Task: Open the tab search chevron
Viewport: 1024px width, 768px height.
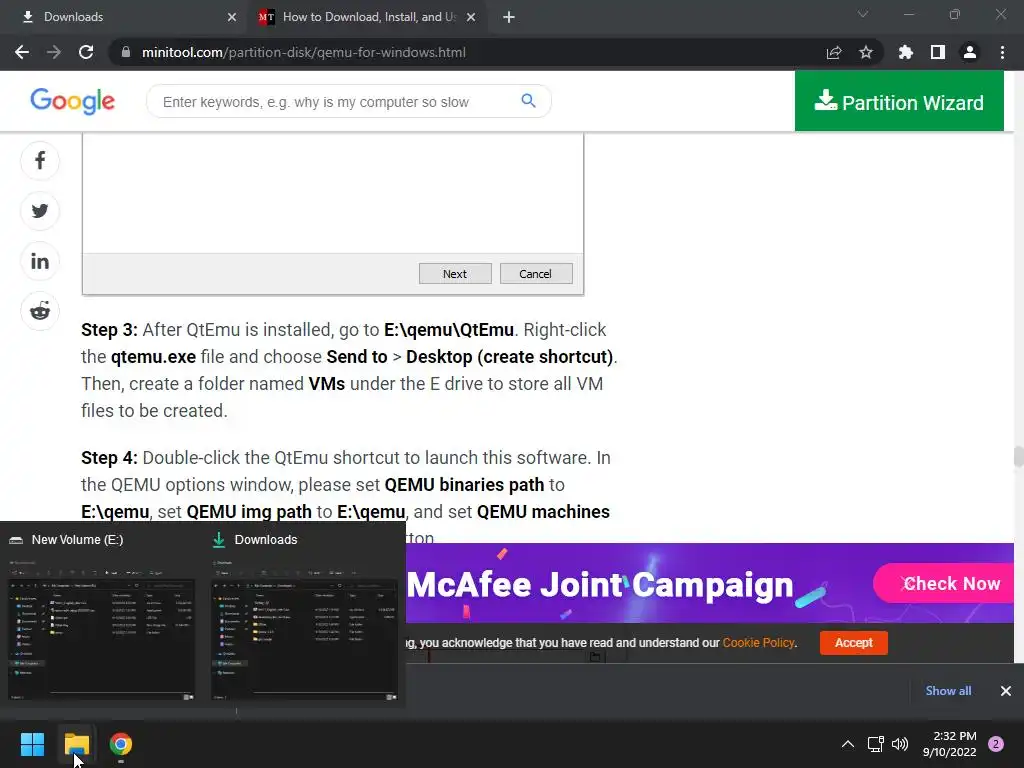Action: coord(863,14)
